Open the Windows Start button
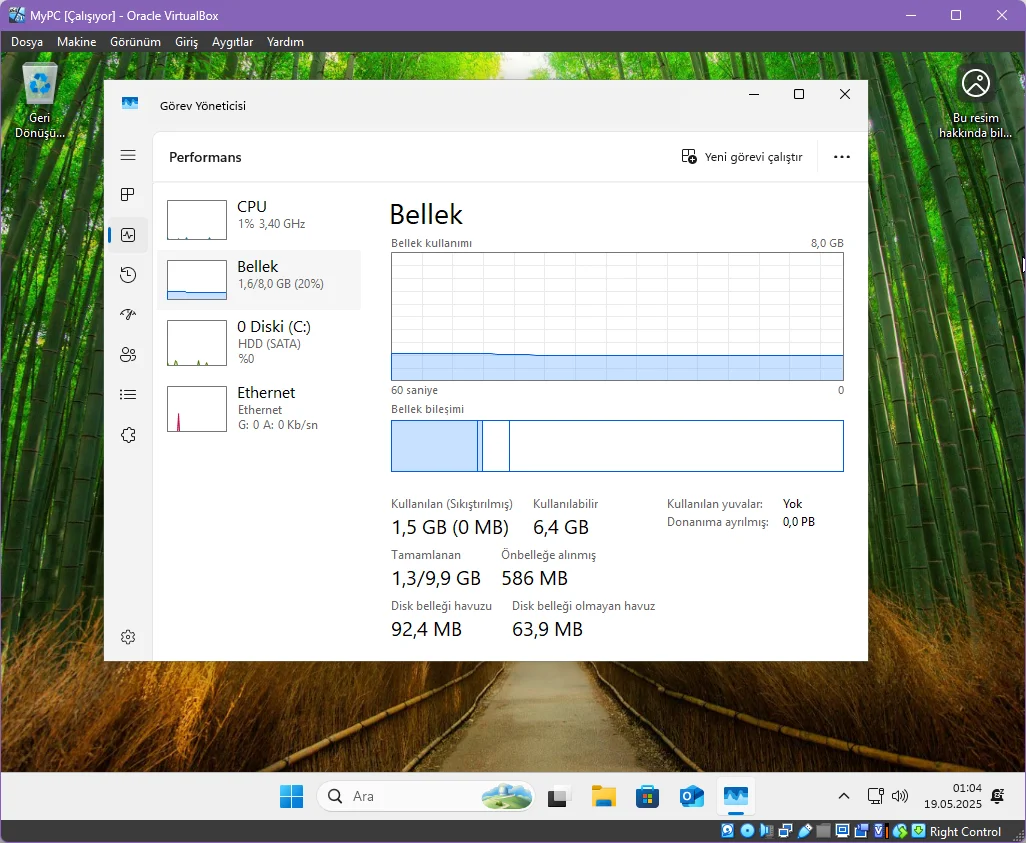 (291, 797)
